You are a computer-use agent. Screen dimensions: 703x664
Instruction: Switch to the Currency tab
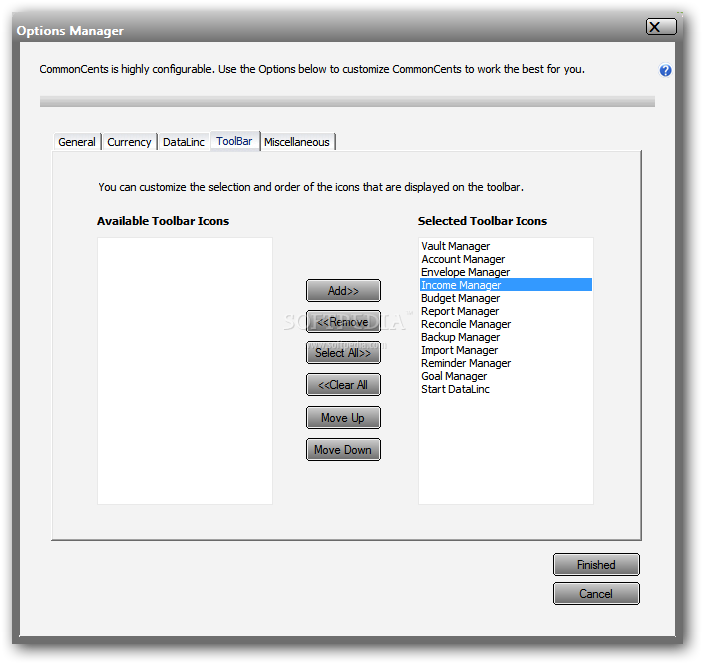pyautogui.click(x=130, y=142)
